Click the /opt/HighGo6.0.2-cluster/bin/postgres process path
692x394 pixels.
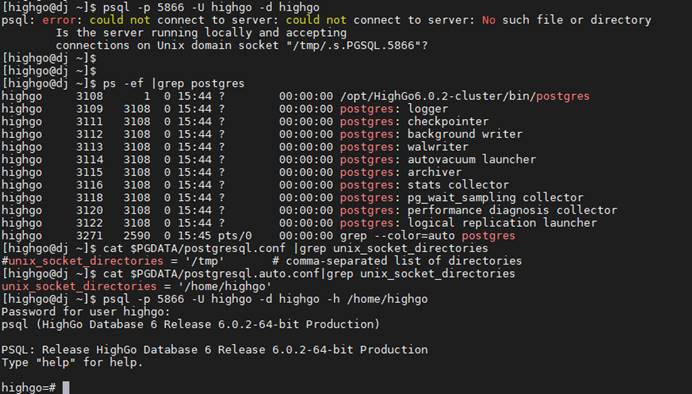tap(465, 96)
